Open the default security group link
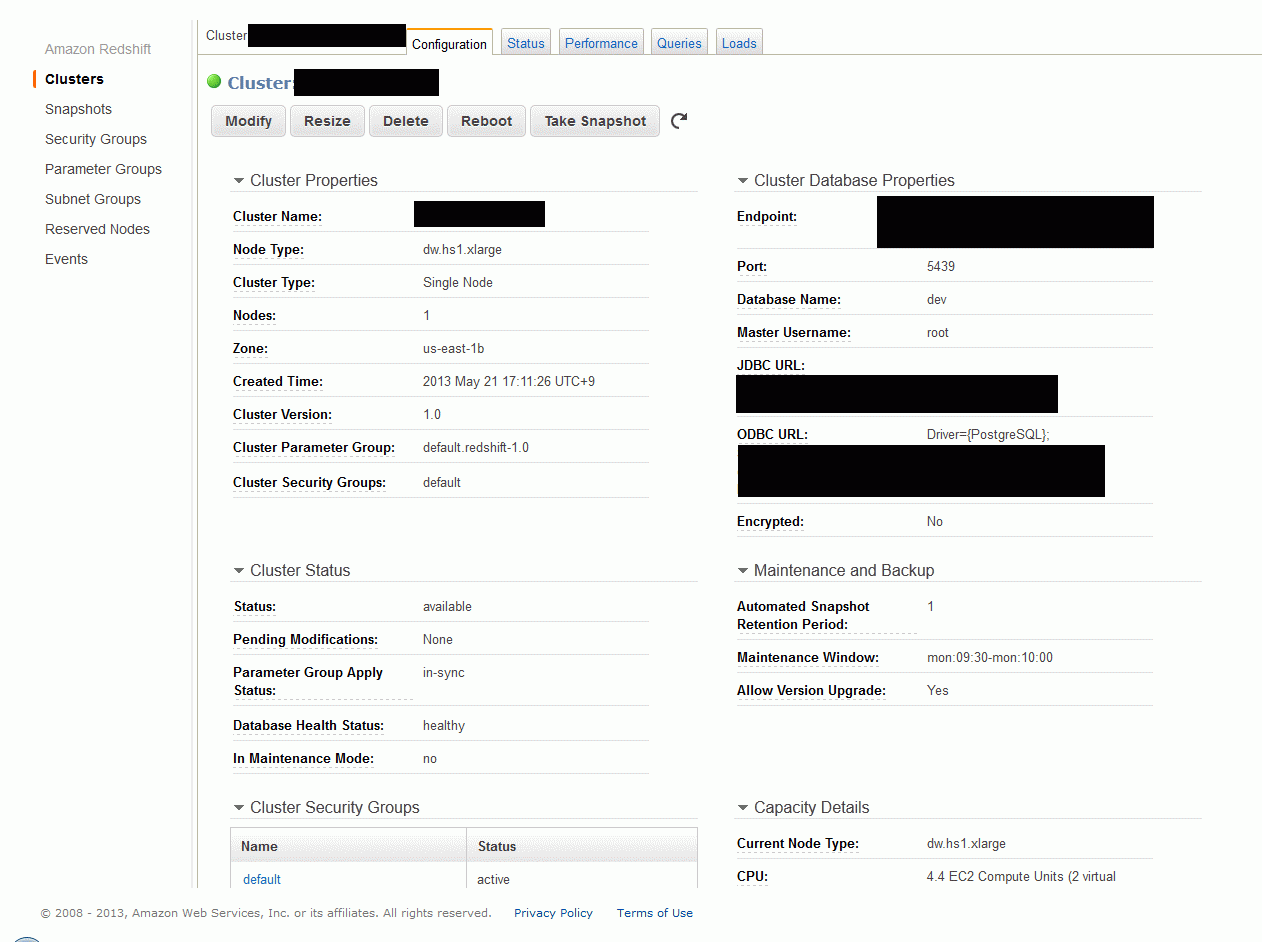This screenshot has width=1262, height=942. (x=262, y=880)
